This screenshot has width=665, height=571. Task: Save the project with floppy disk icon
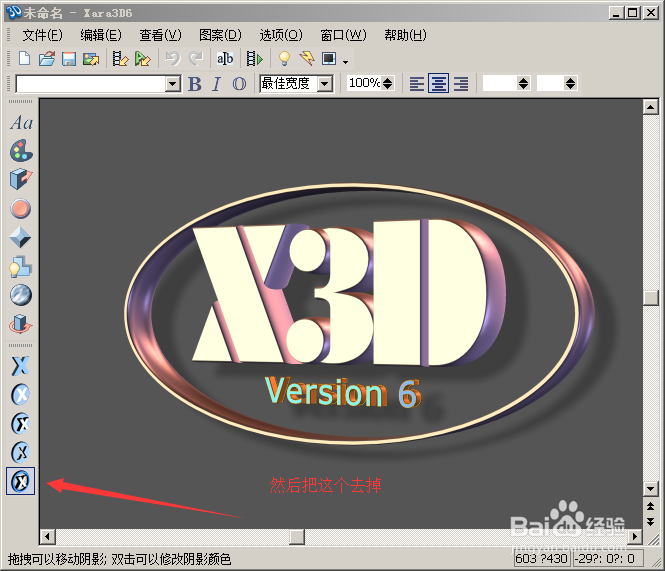(69, 59)
